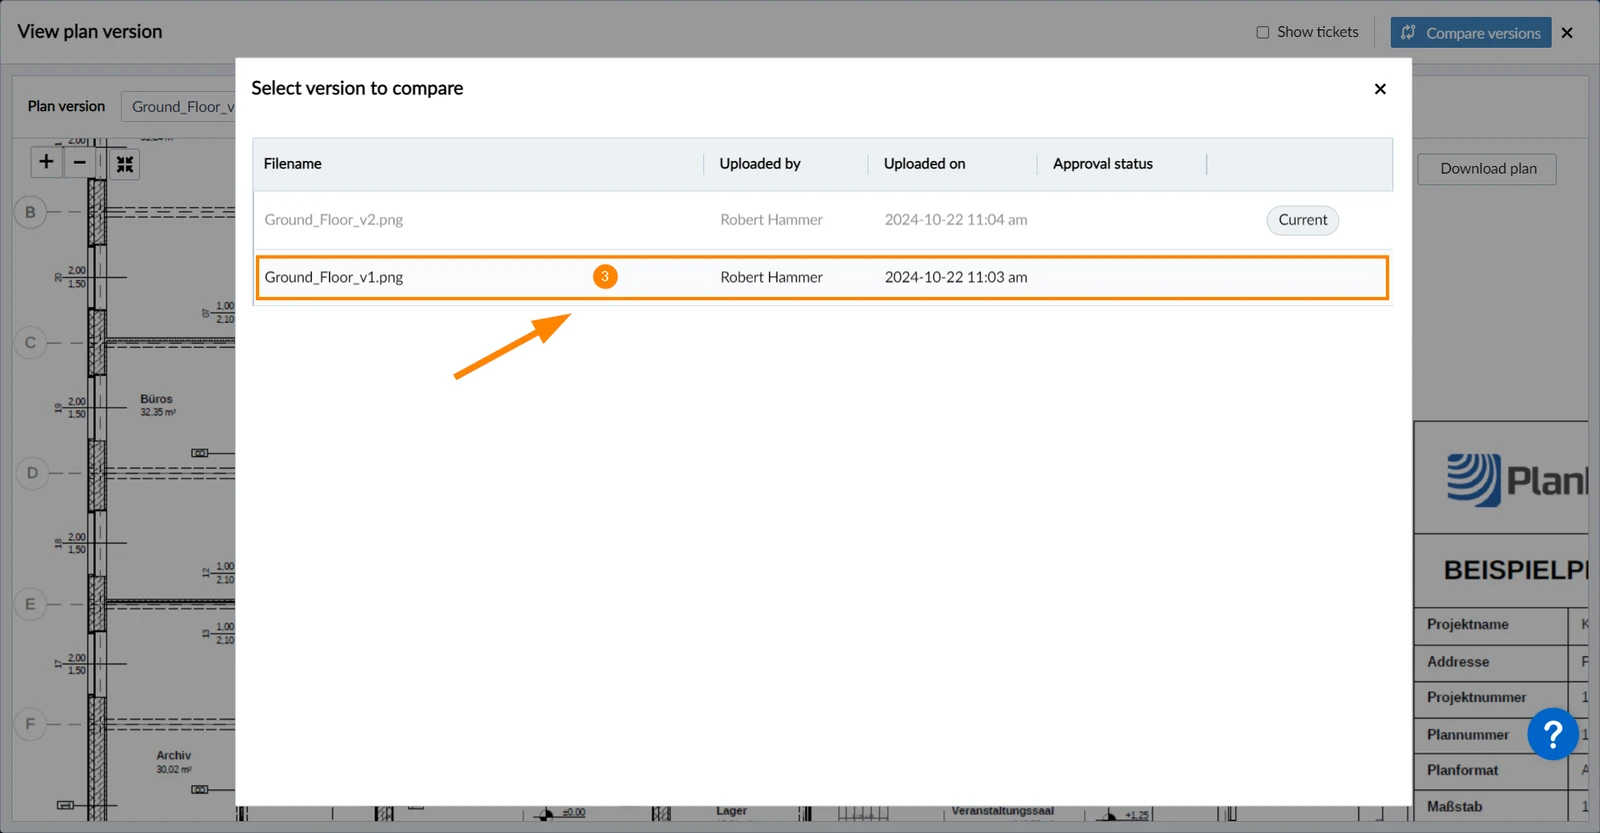Click the Planl logo on the plan
The width and height of the screenshot is (1600, 833).
[1517, 480]
